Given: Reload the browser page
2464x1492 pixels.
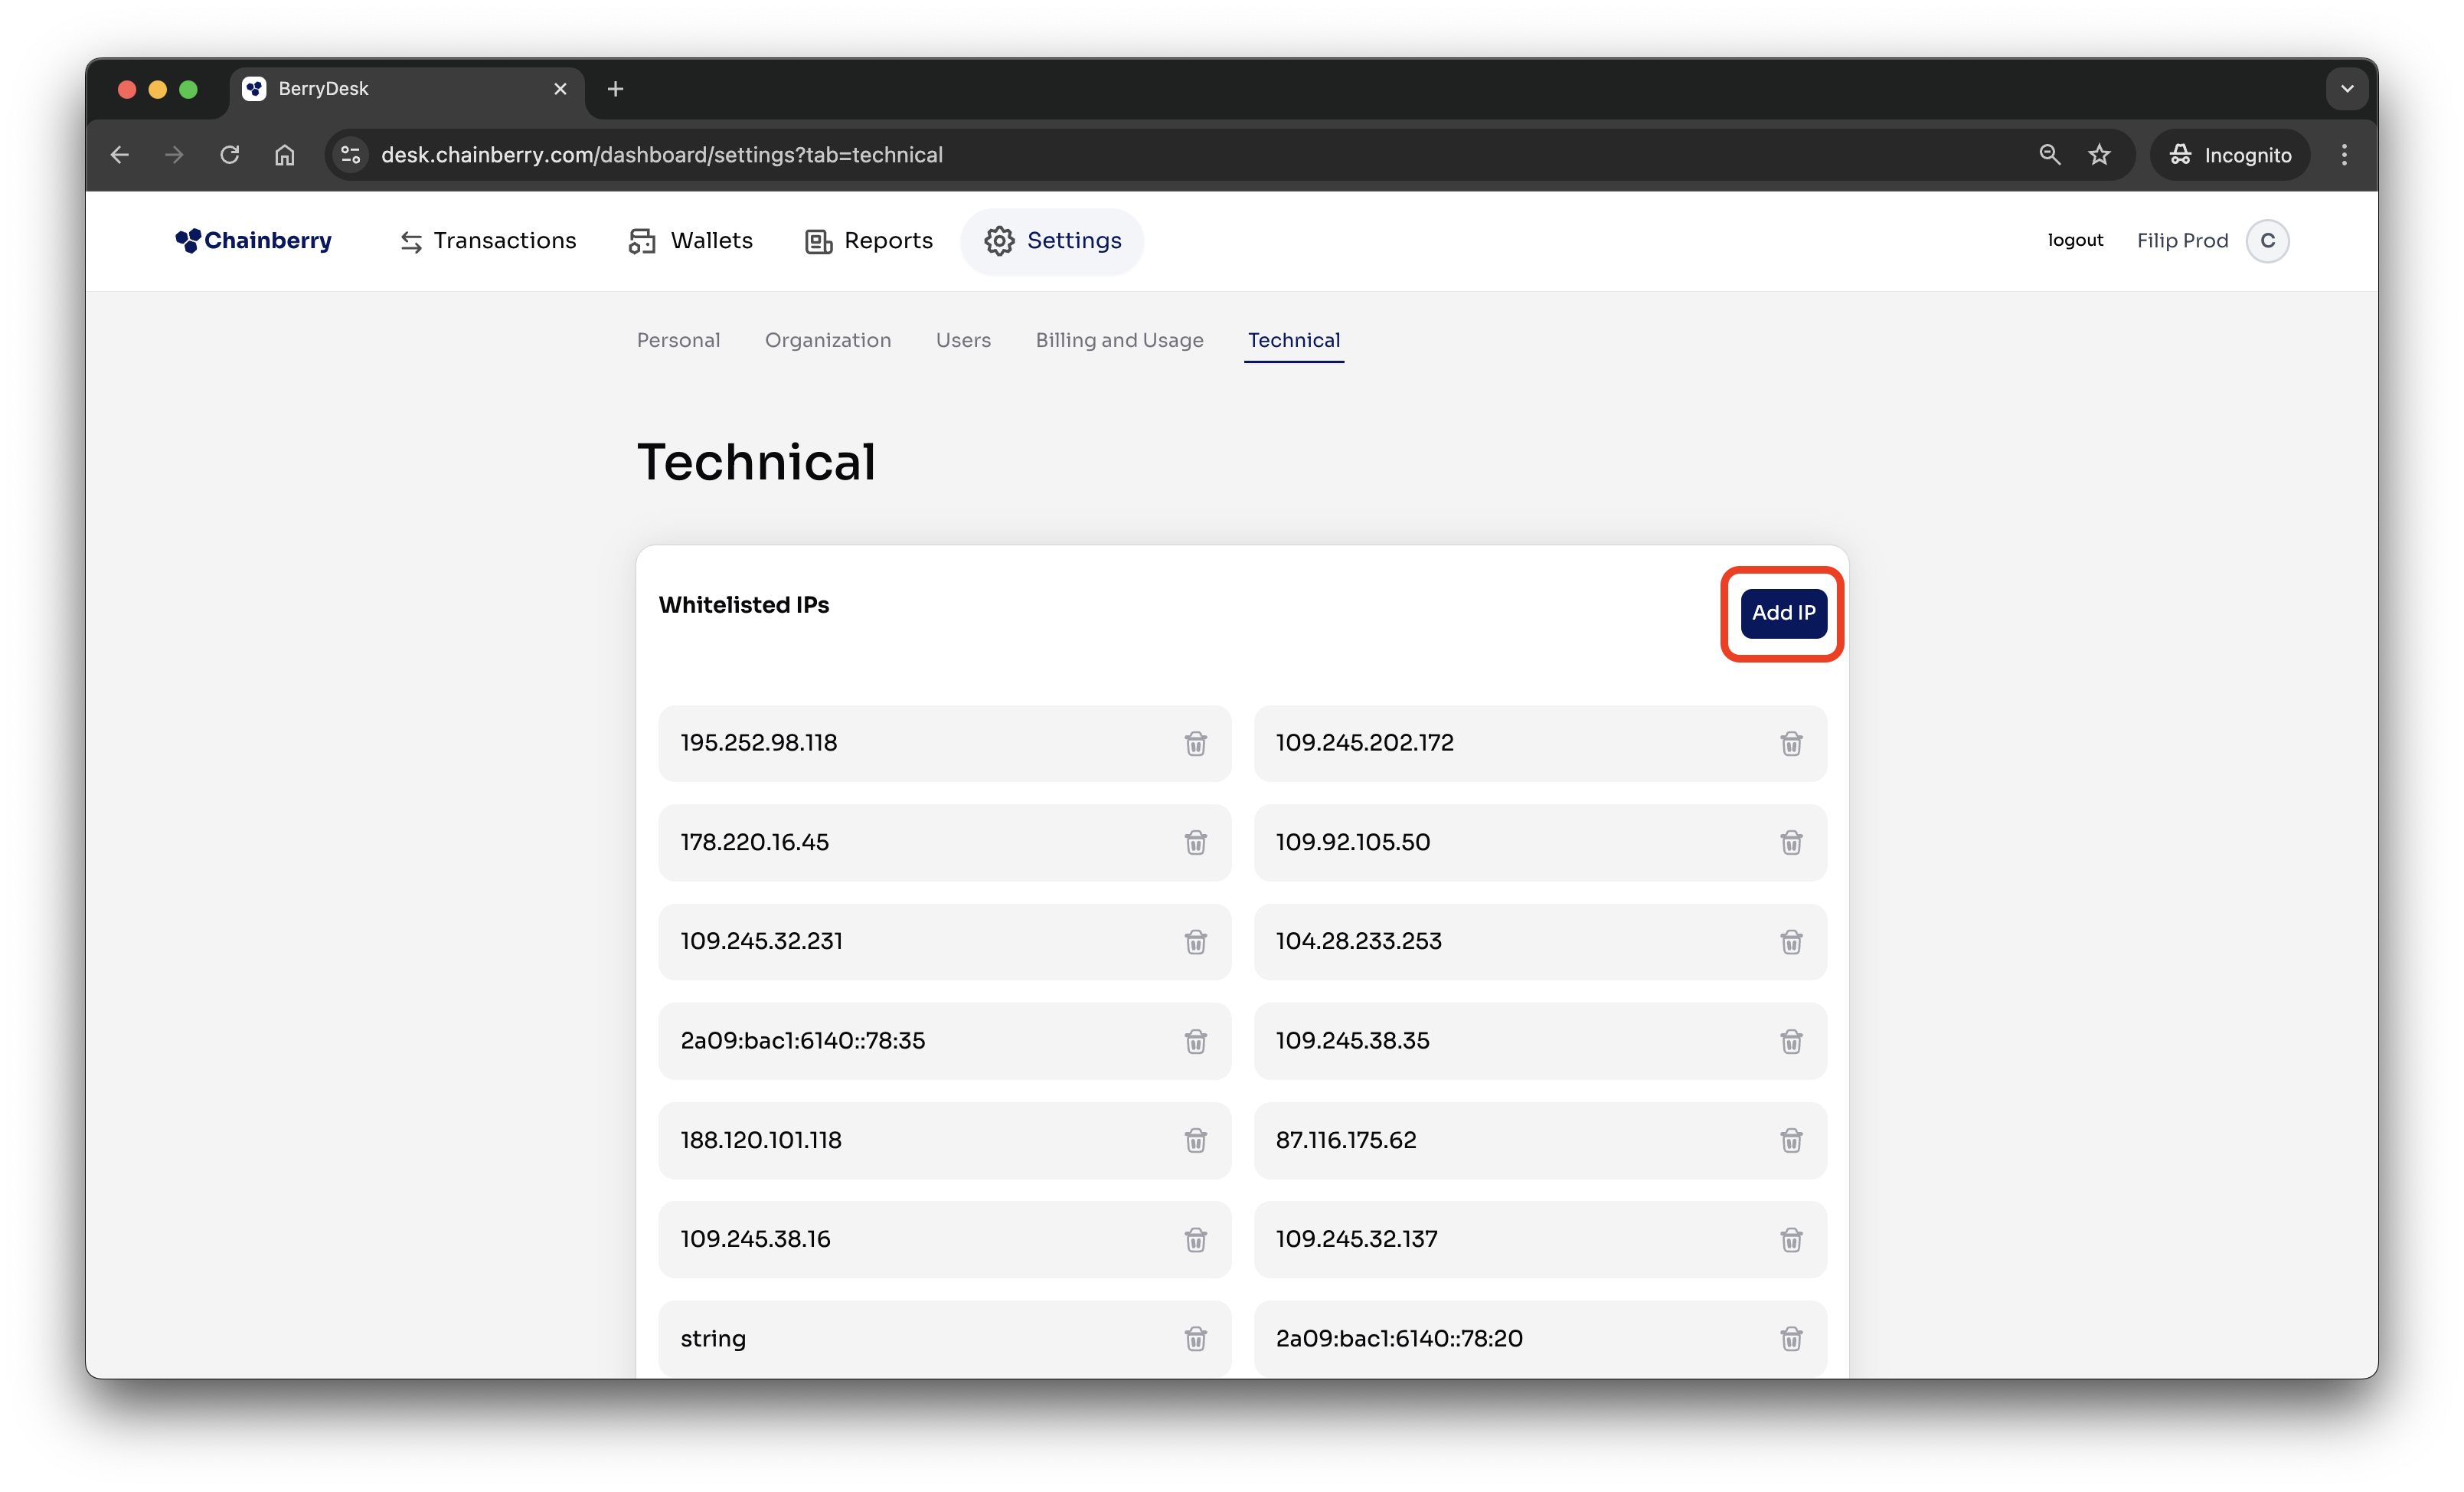Looking at the screenshot, I should click(x=230, y=155).
